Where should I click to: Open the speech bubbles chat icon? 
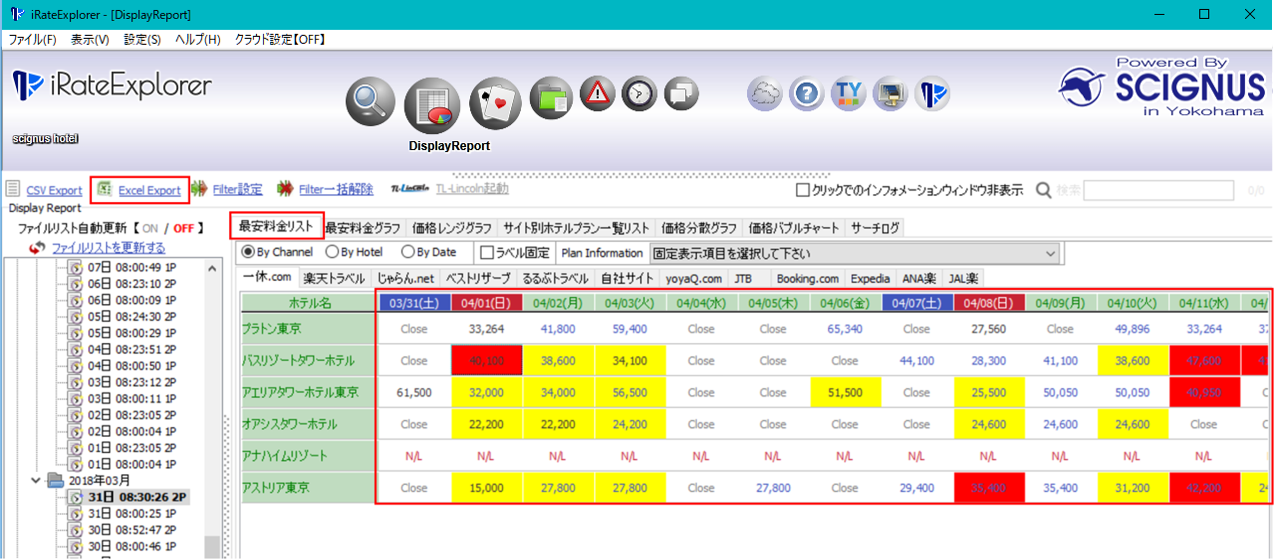681,94
